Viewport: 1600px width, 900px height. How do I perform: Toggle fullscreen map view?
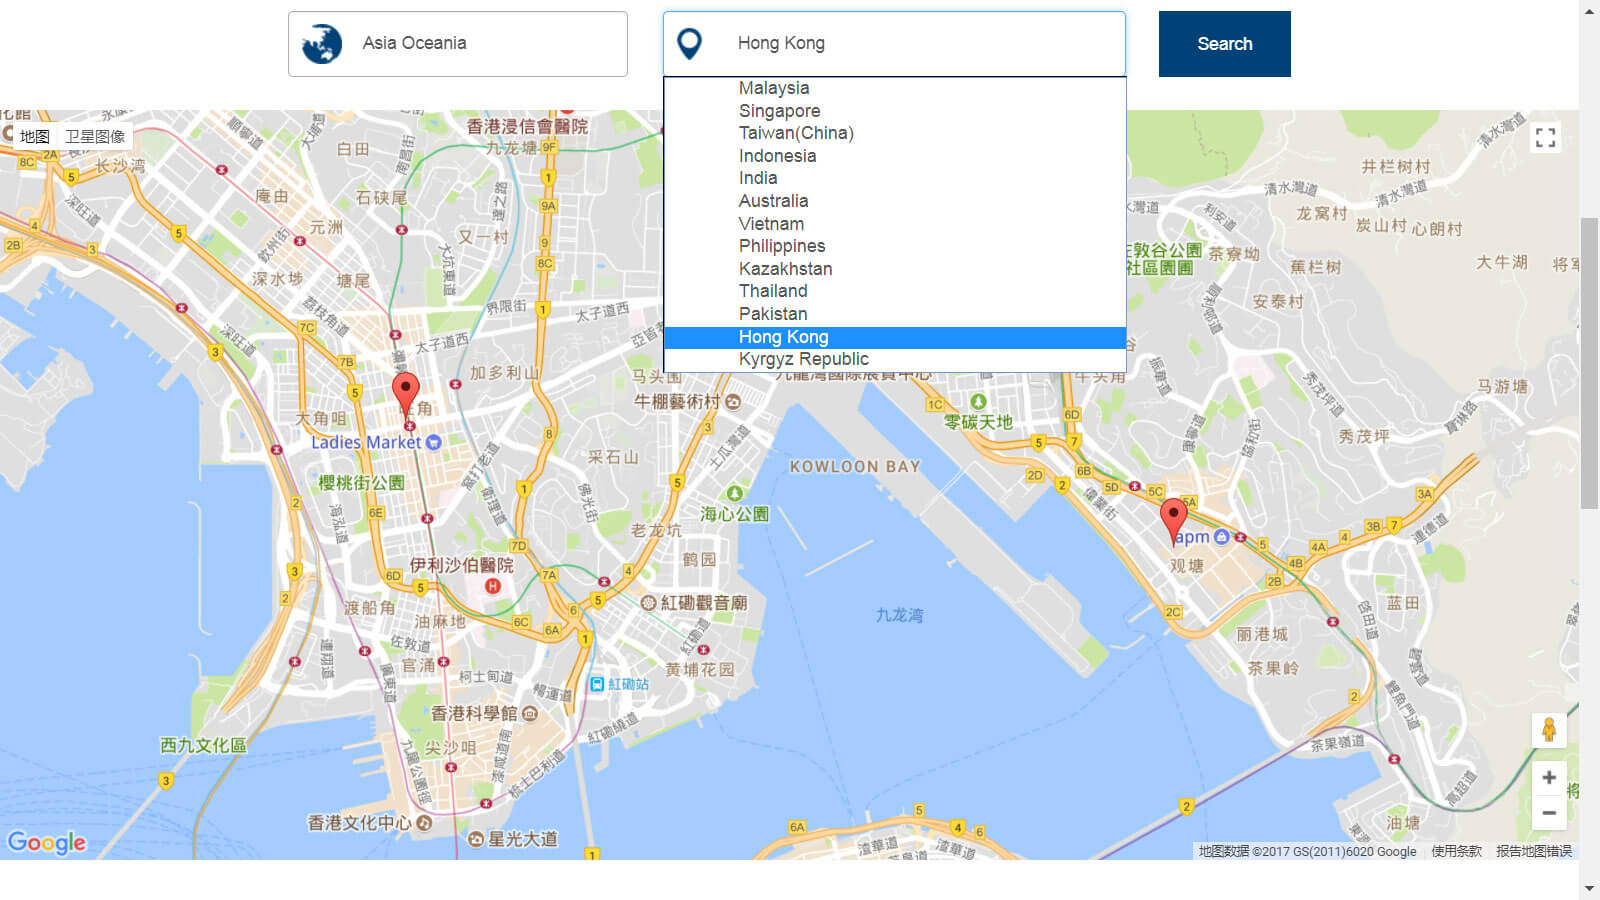1545,137
